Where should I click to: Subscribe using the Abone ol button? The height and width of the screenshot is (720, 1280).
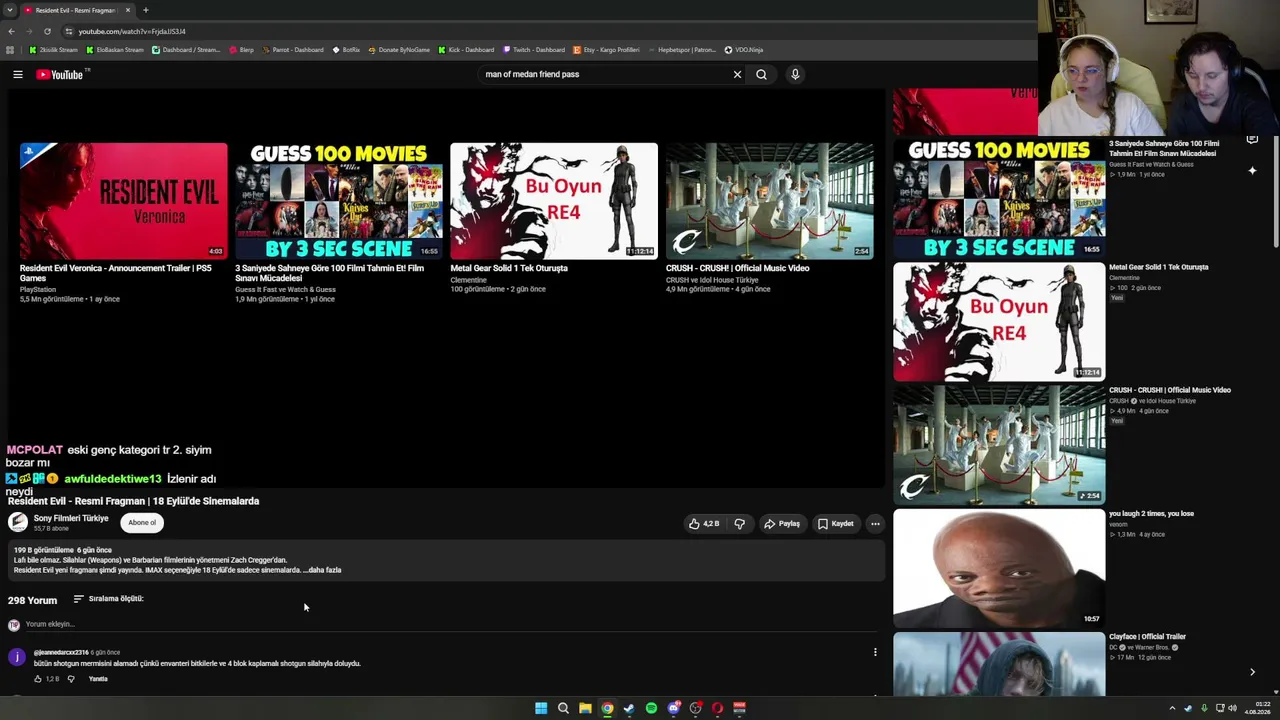pos(142,522)
